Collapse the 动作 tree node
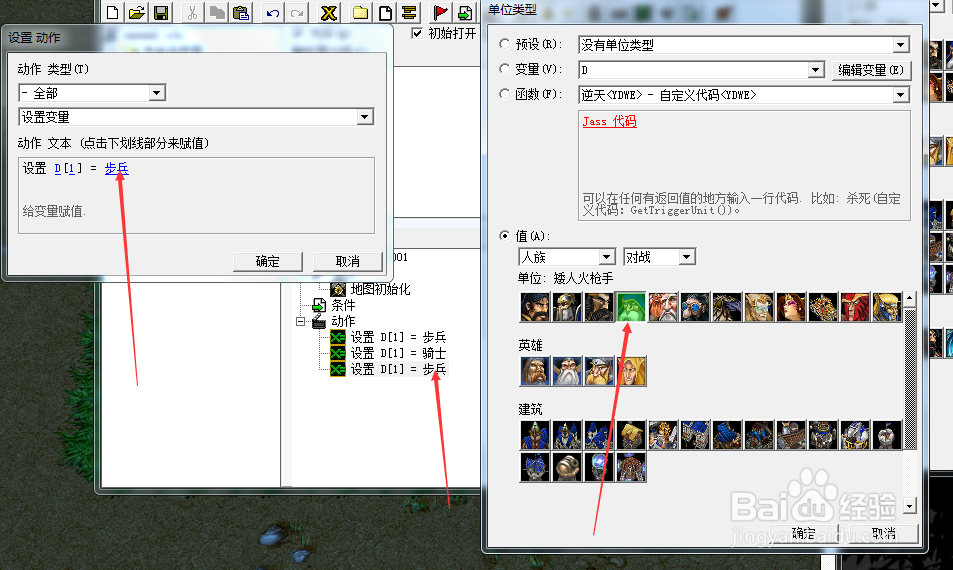The height and width of the screenshot is (570, 953). (300, 321)
